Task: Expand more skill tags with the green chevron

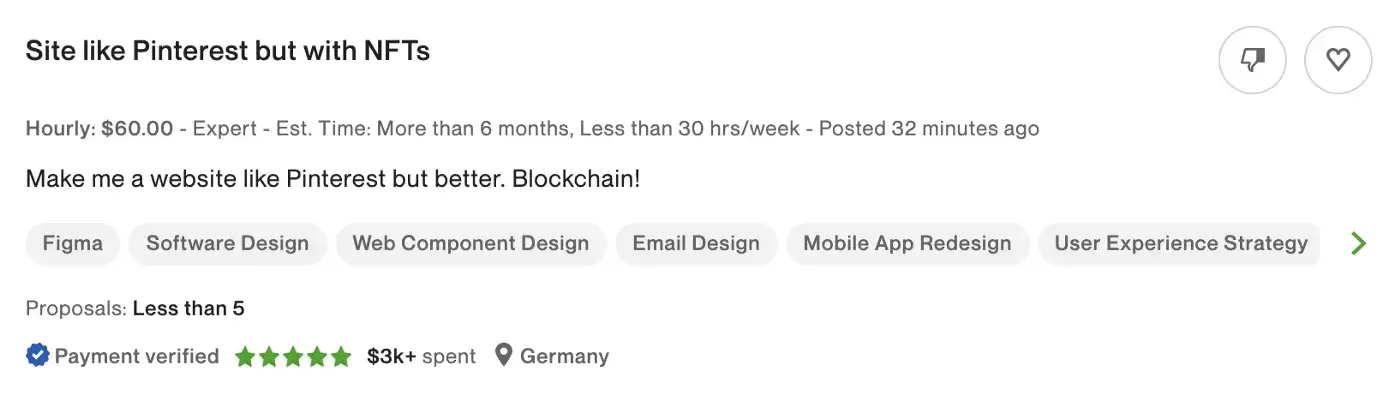Action: pyautogui.click(x=1358, y=243)
